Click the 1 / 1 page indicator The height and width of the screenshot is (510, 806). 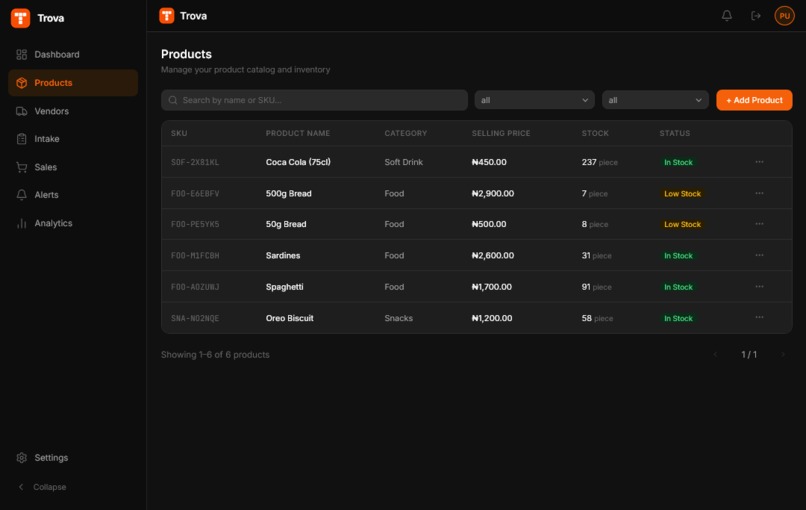pos(749,354)
